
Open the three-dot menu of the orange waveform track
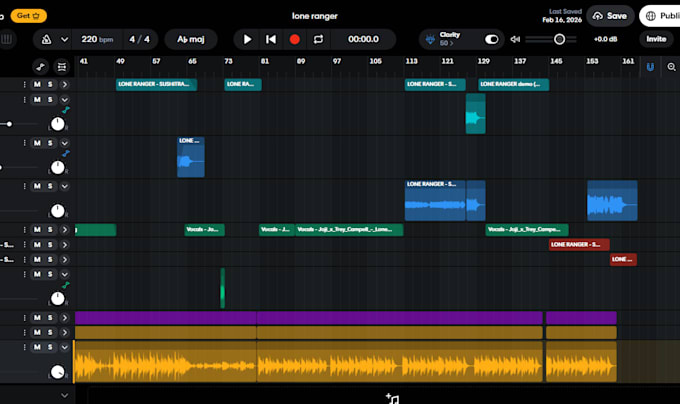coord(24,347)
